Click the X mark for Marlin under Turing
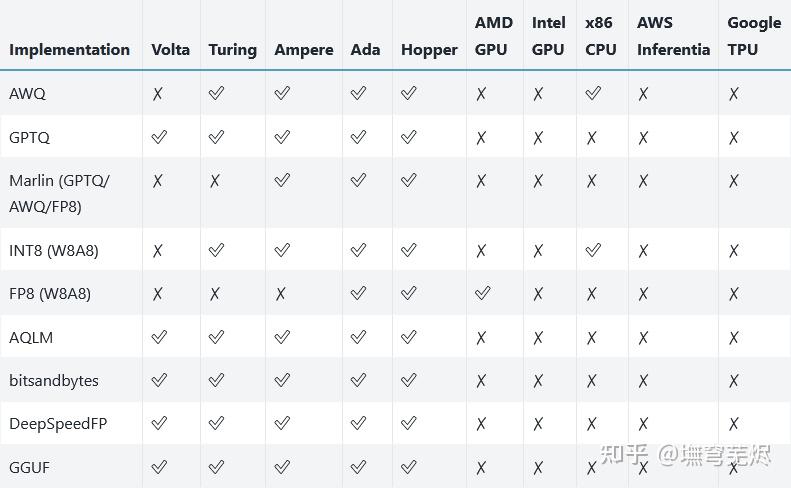Screen dimensions: 791x488 coord(216,181)
